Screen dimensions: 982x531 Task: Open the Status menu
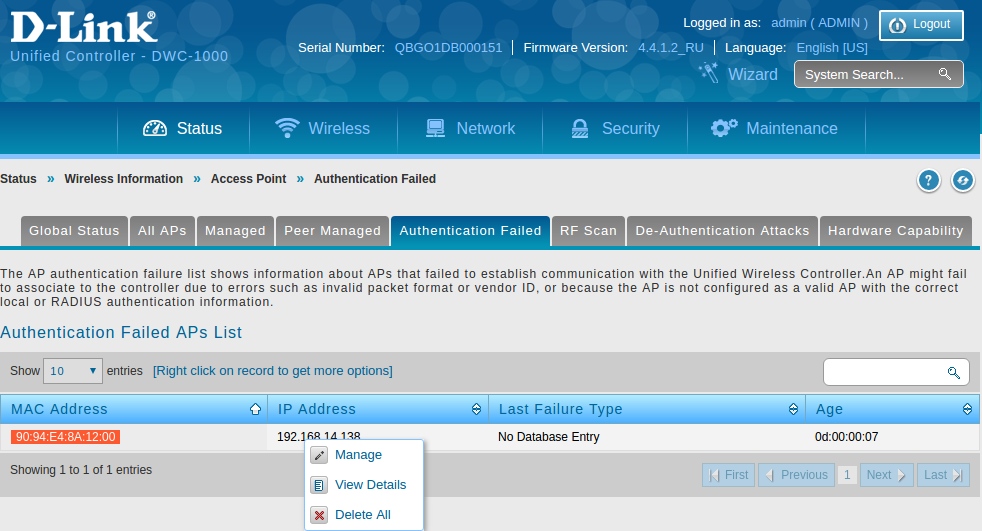[x=183, y=128]
